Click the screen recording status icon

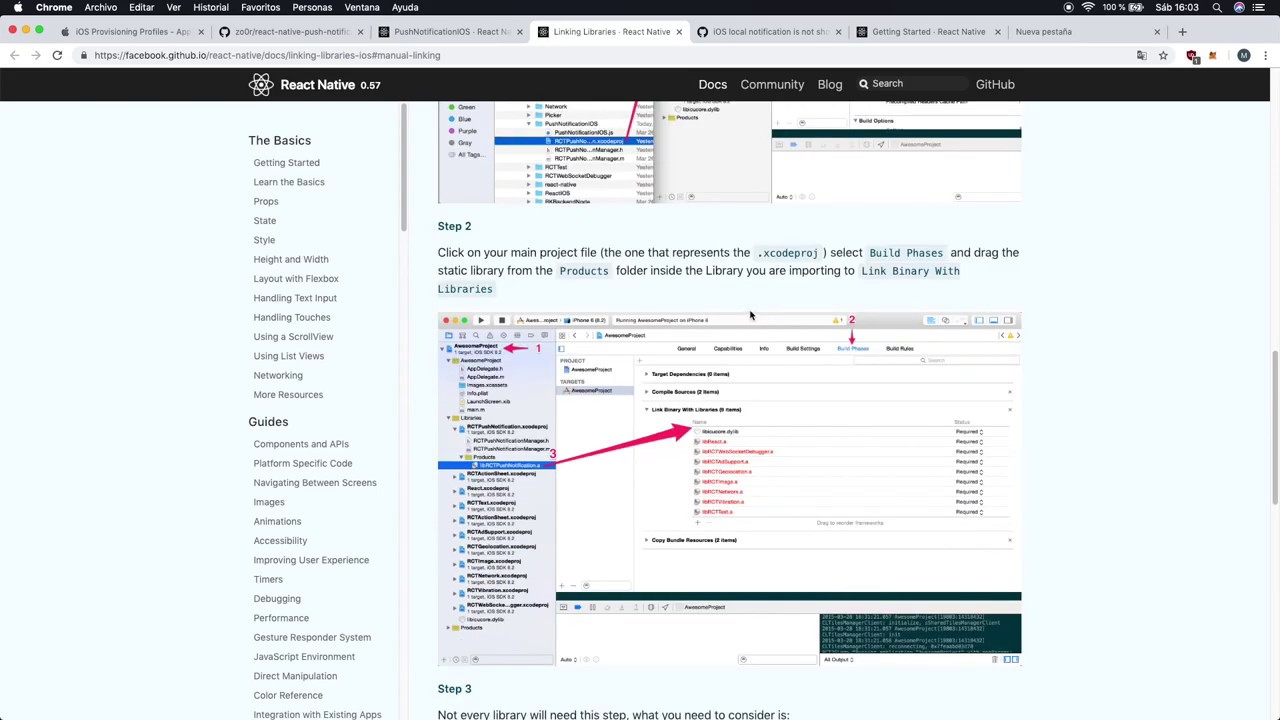[x=1068, y=7]
